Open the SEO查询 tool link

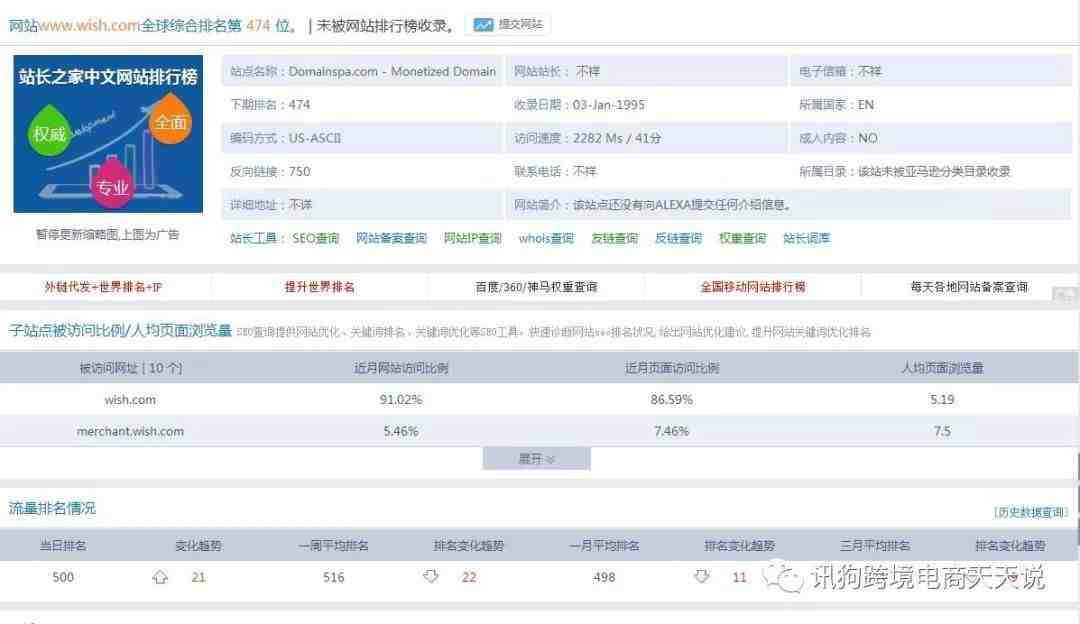pyautogui.click(x=315, y=238)
